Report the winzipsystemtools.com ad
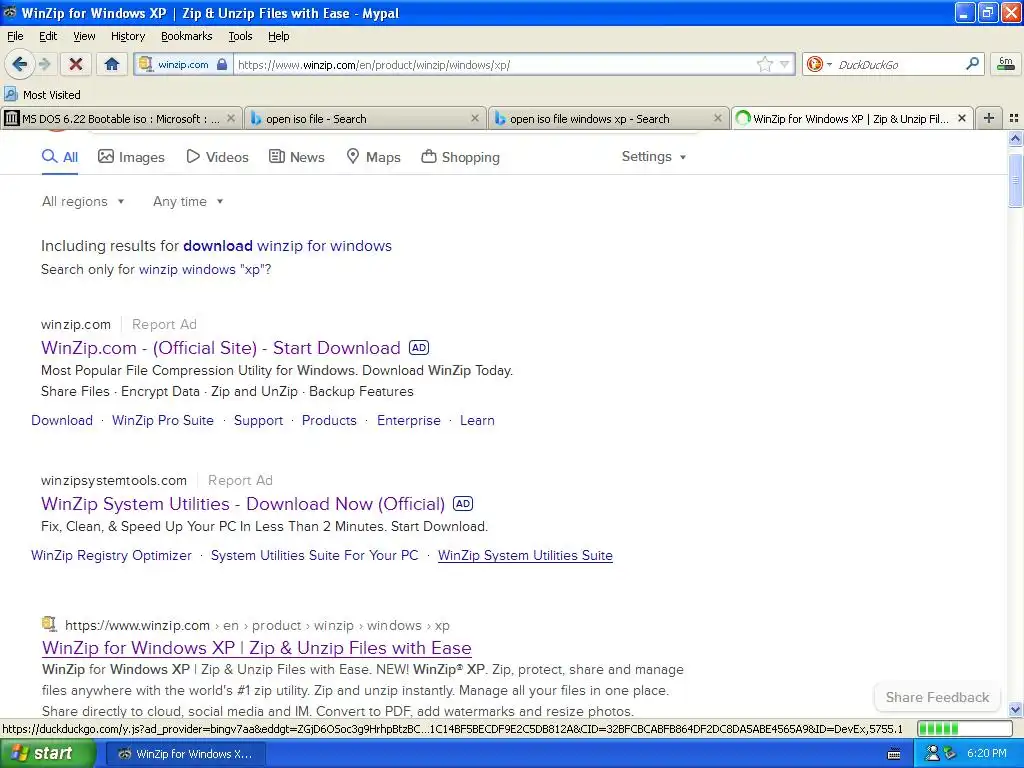The image size is (1024, 768). click(240, 480)
